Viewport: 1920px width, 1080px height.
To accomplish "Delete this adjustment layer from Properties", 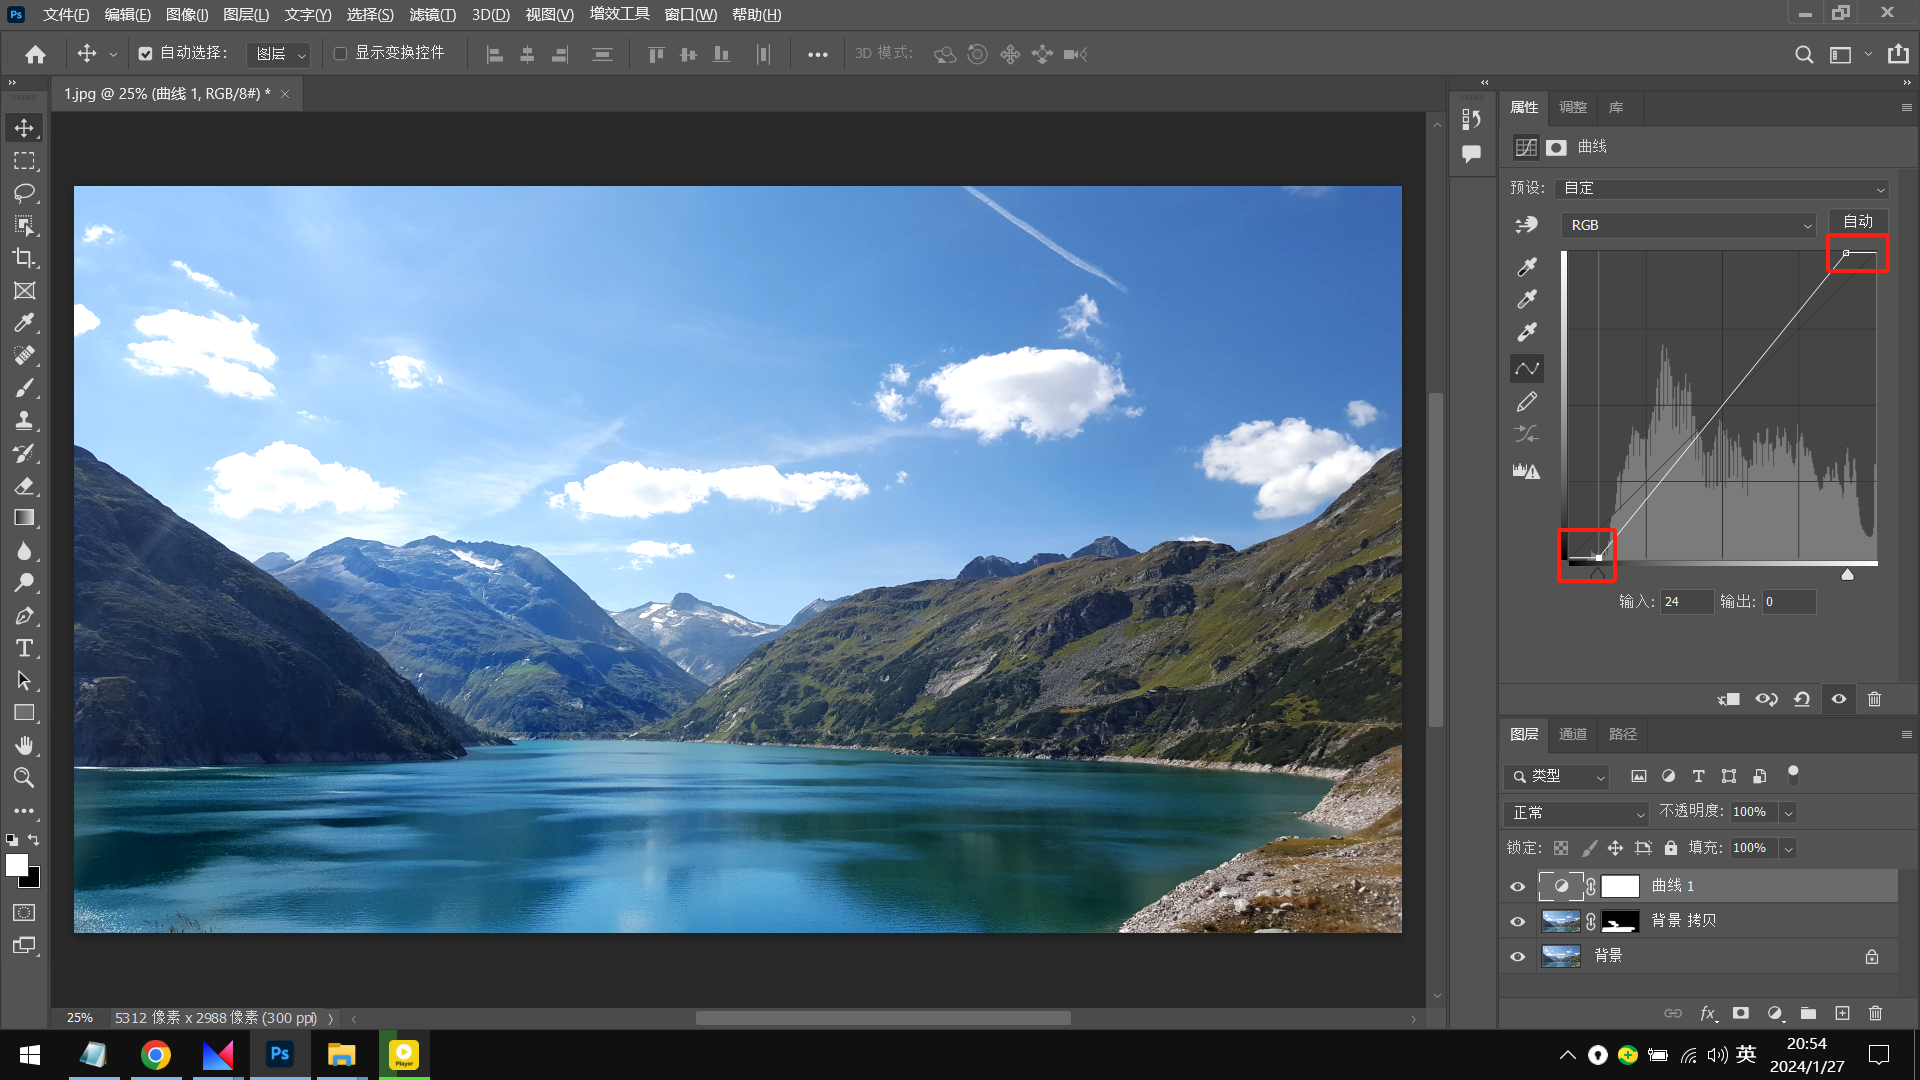I will [1875, 699].
